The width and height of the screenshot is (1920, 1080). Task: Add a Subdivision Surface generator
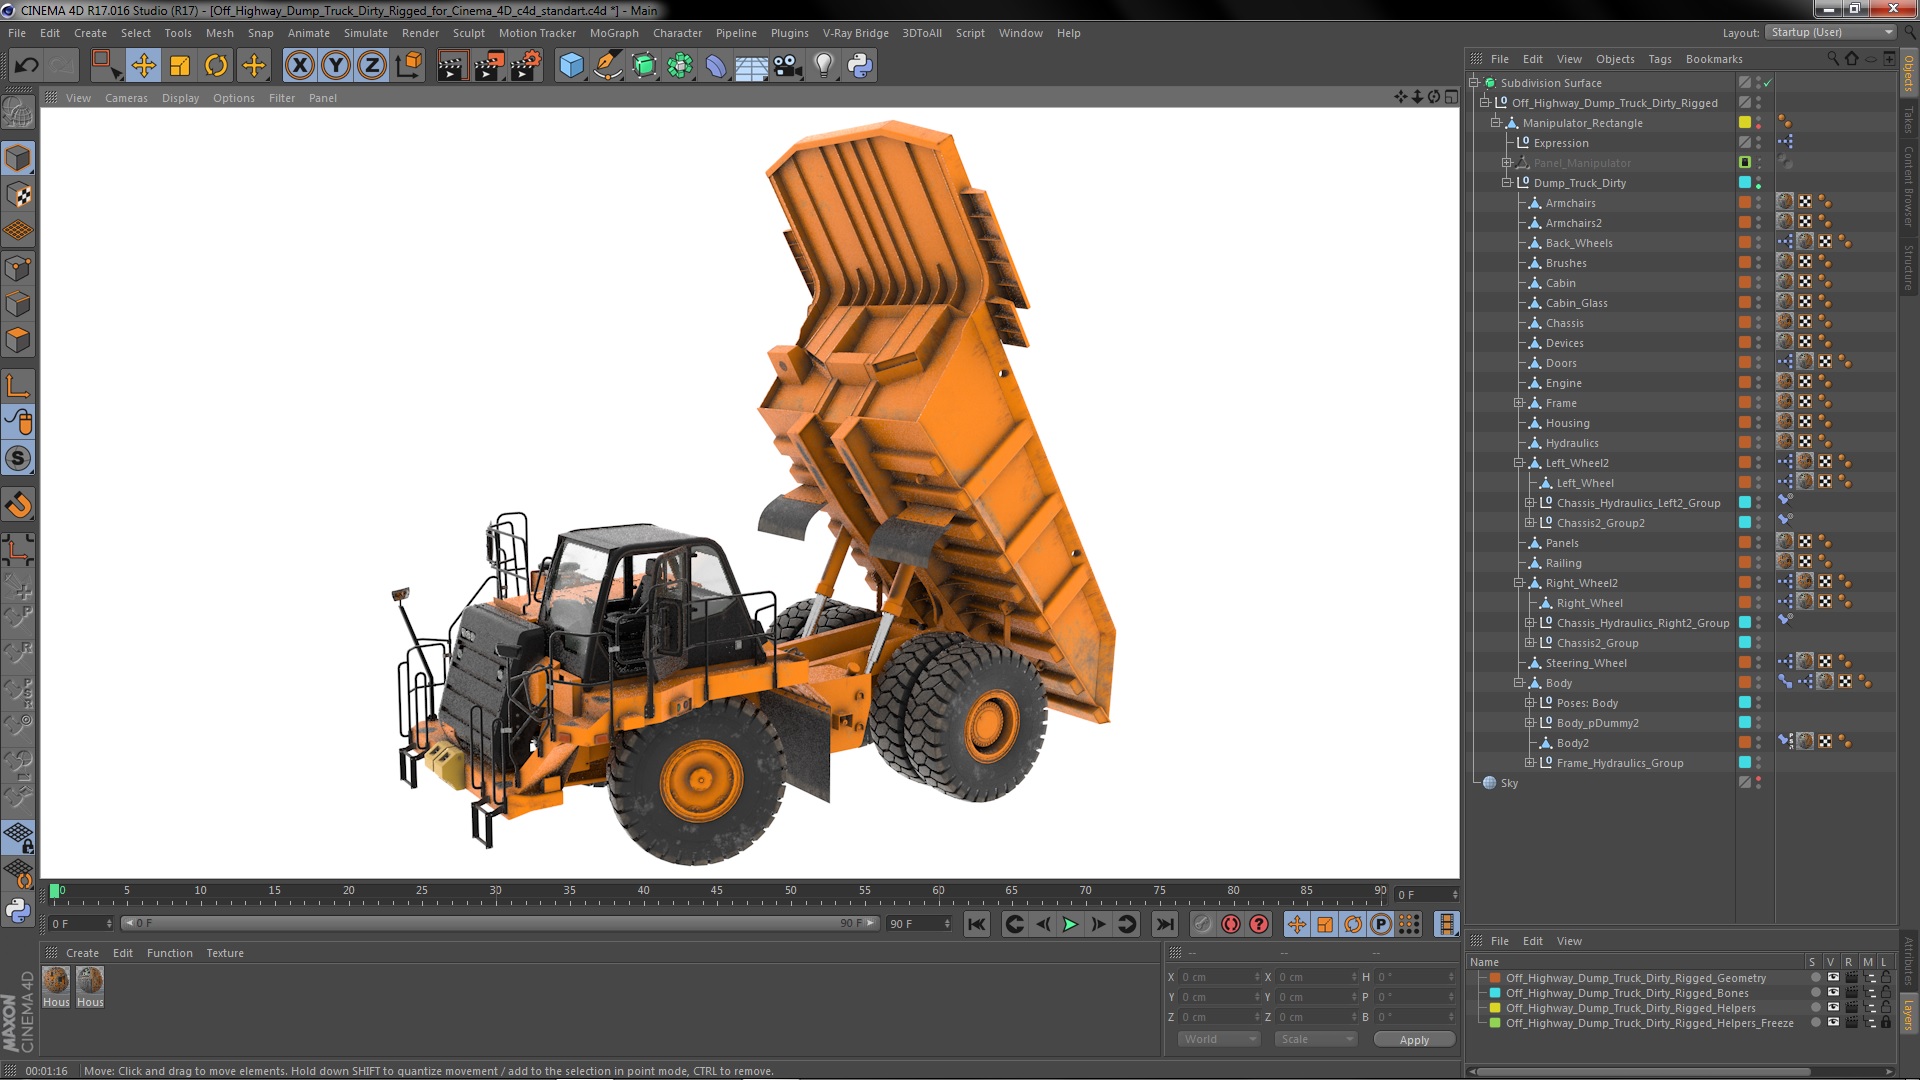(644, 66)
